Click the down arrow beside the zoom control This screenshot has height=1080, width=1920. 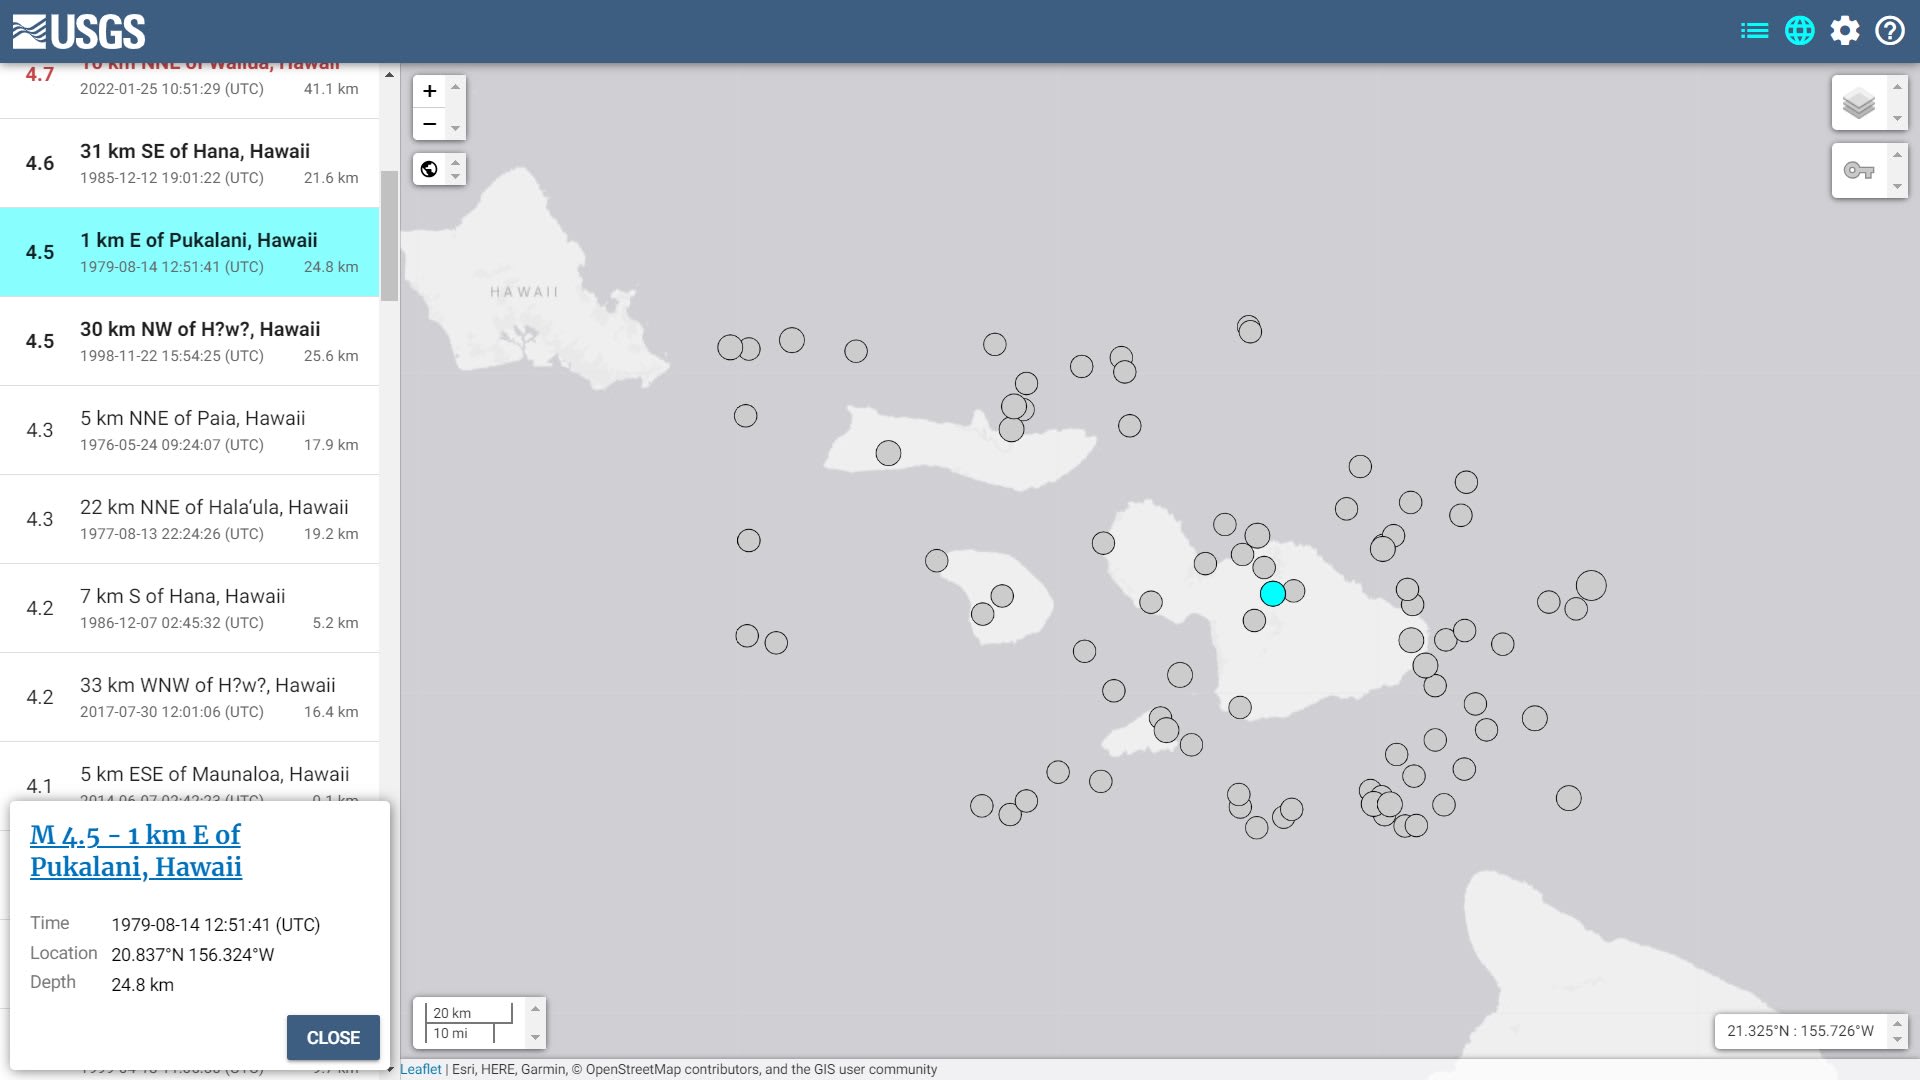(456, 128)
